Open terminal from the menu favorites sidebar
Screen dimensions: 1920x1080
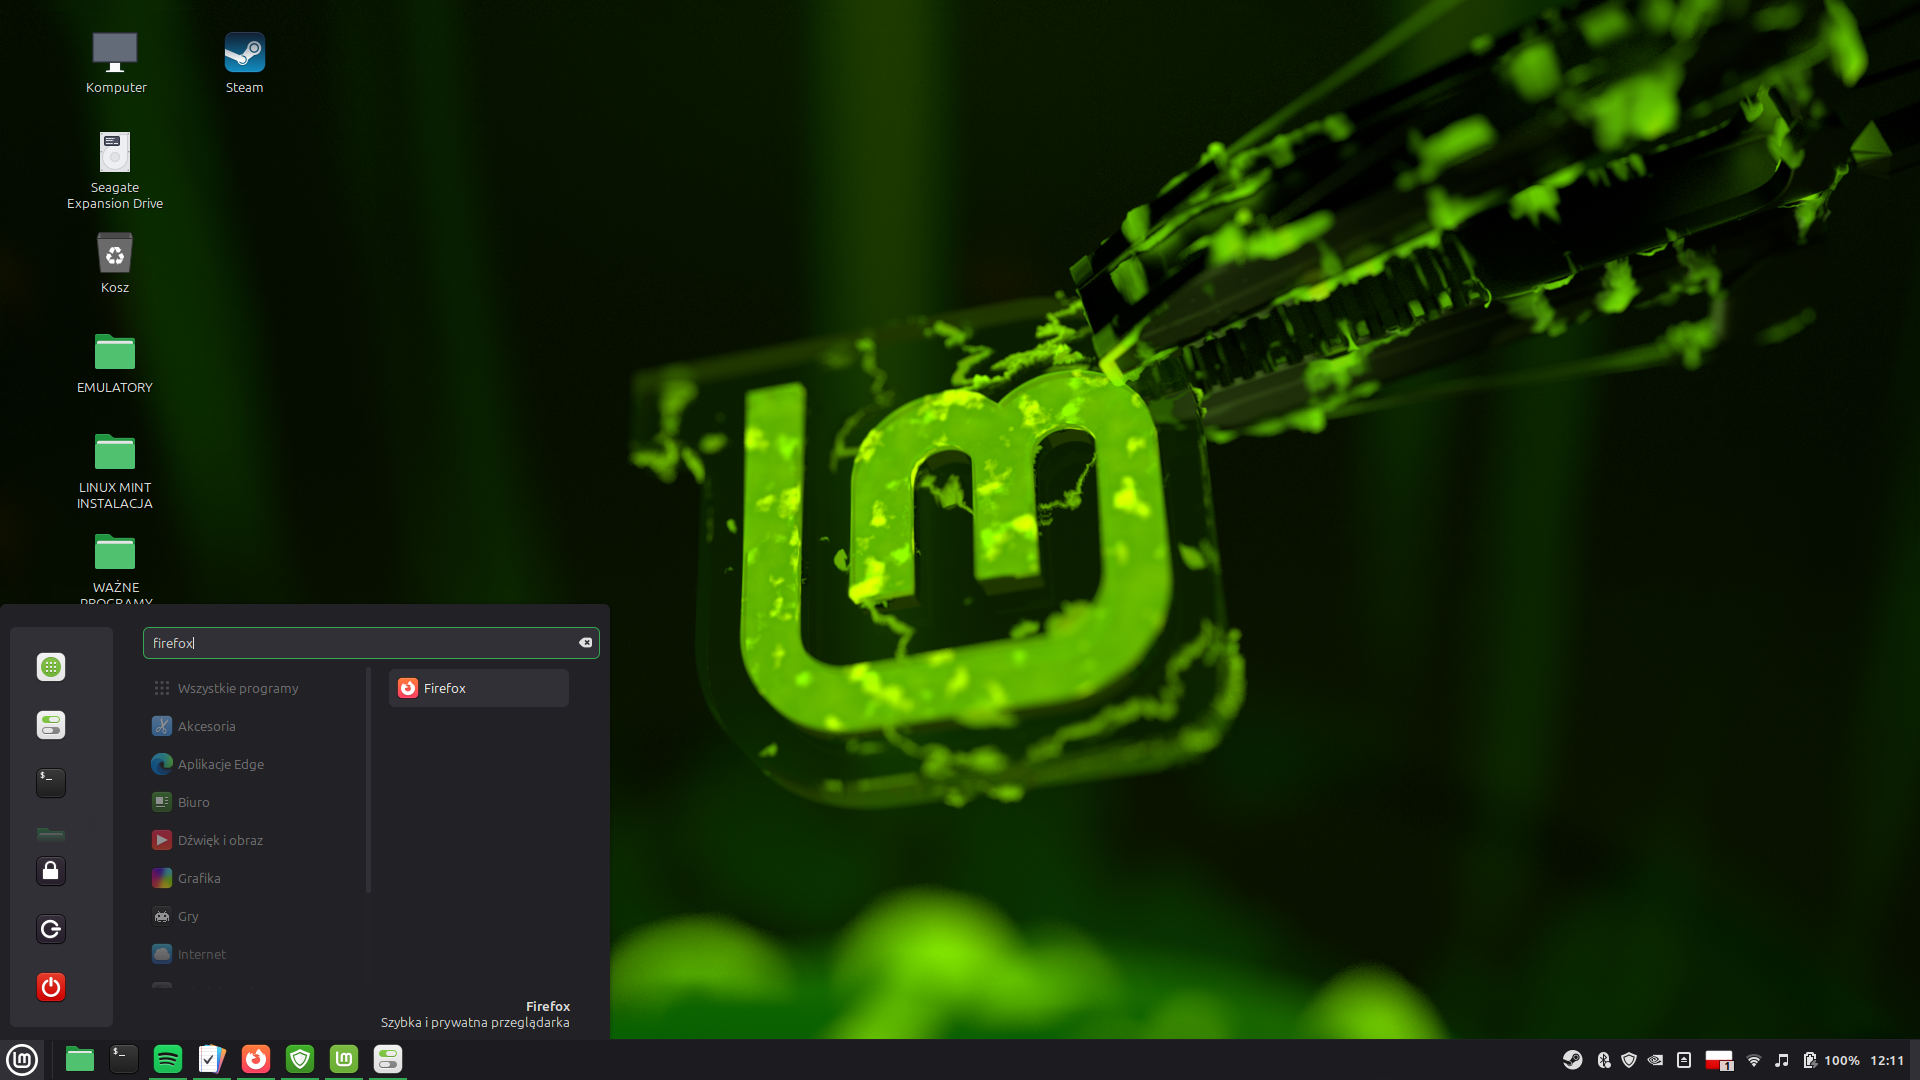click(x=51, y=782)
